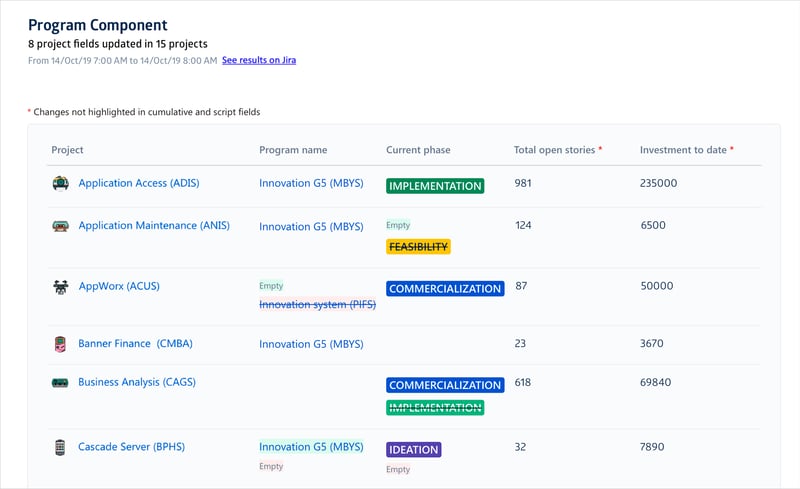Open Application Access (ADIS) project link
The width and height of the screenshot is (800, 489).
[x=139, y=183]
